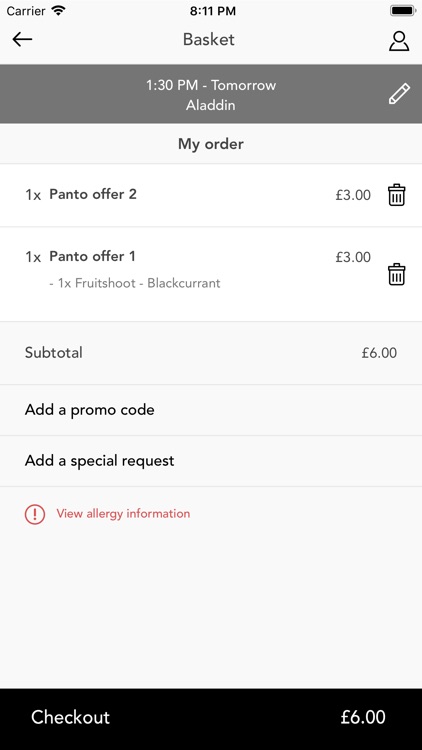The image size is (422, 750).
Task: Remove Panto offer 1 using the trash icon
Action: 396,274
